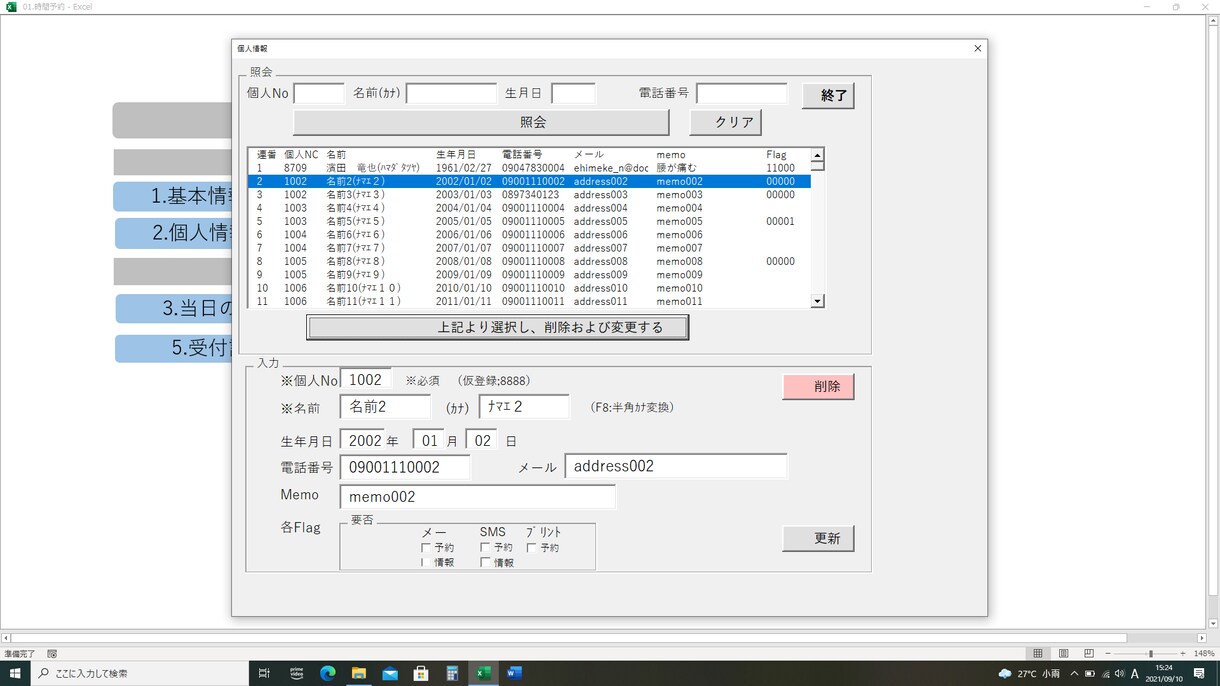Click the phone field showing 09001110002
Image resolution: width=1220 pixels, height=686 pixels.
(405, 467)
